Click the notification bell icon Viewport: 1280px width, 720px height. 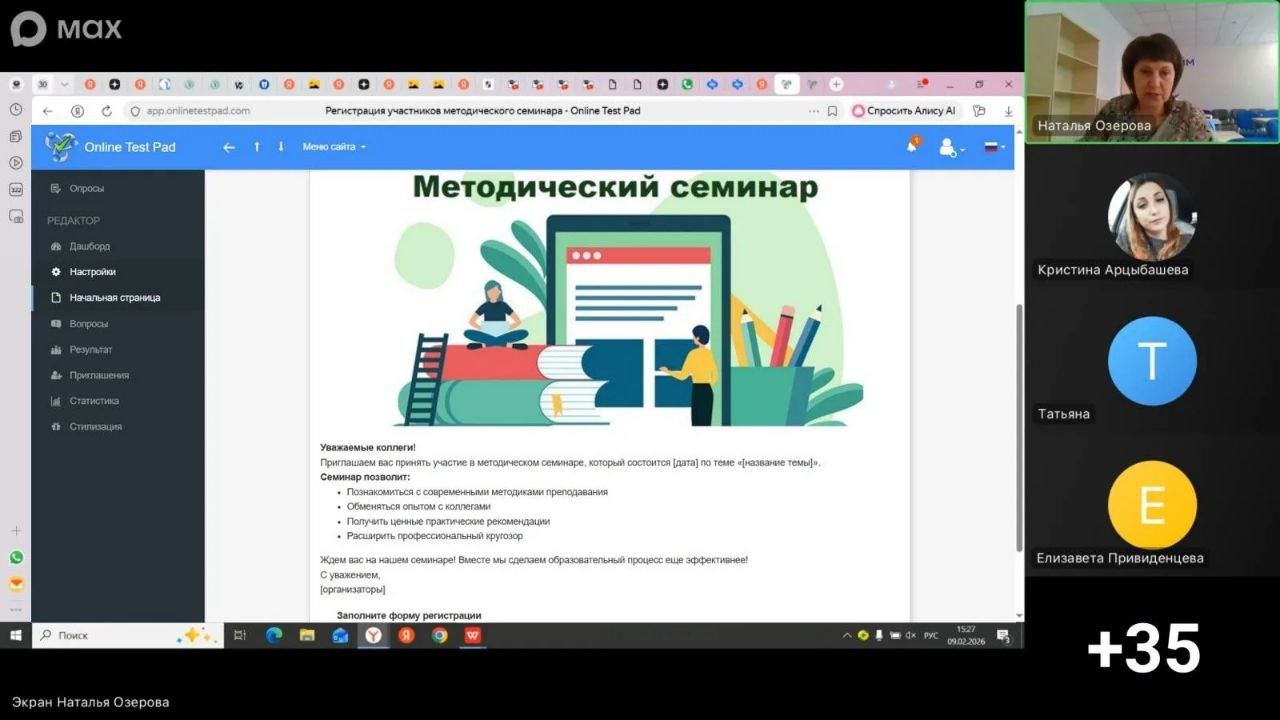pos(912,146)
